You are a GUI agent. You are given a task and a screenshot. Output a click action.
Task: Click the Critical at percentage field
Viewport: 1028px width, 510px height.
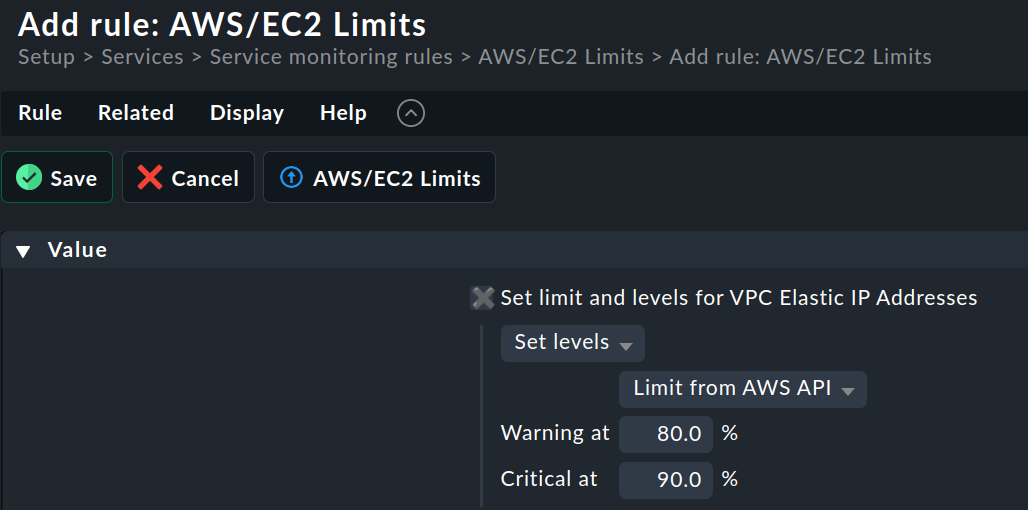pos(666,479)
